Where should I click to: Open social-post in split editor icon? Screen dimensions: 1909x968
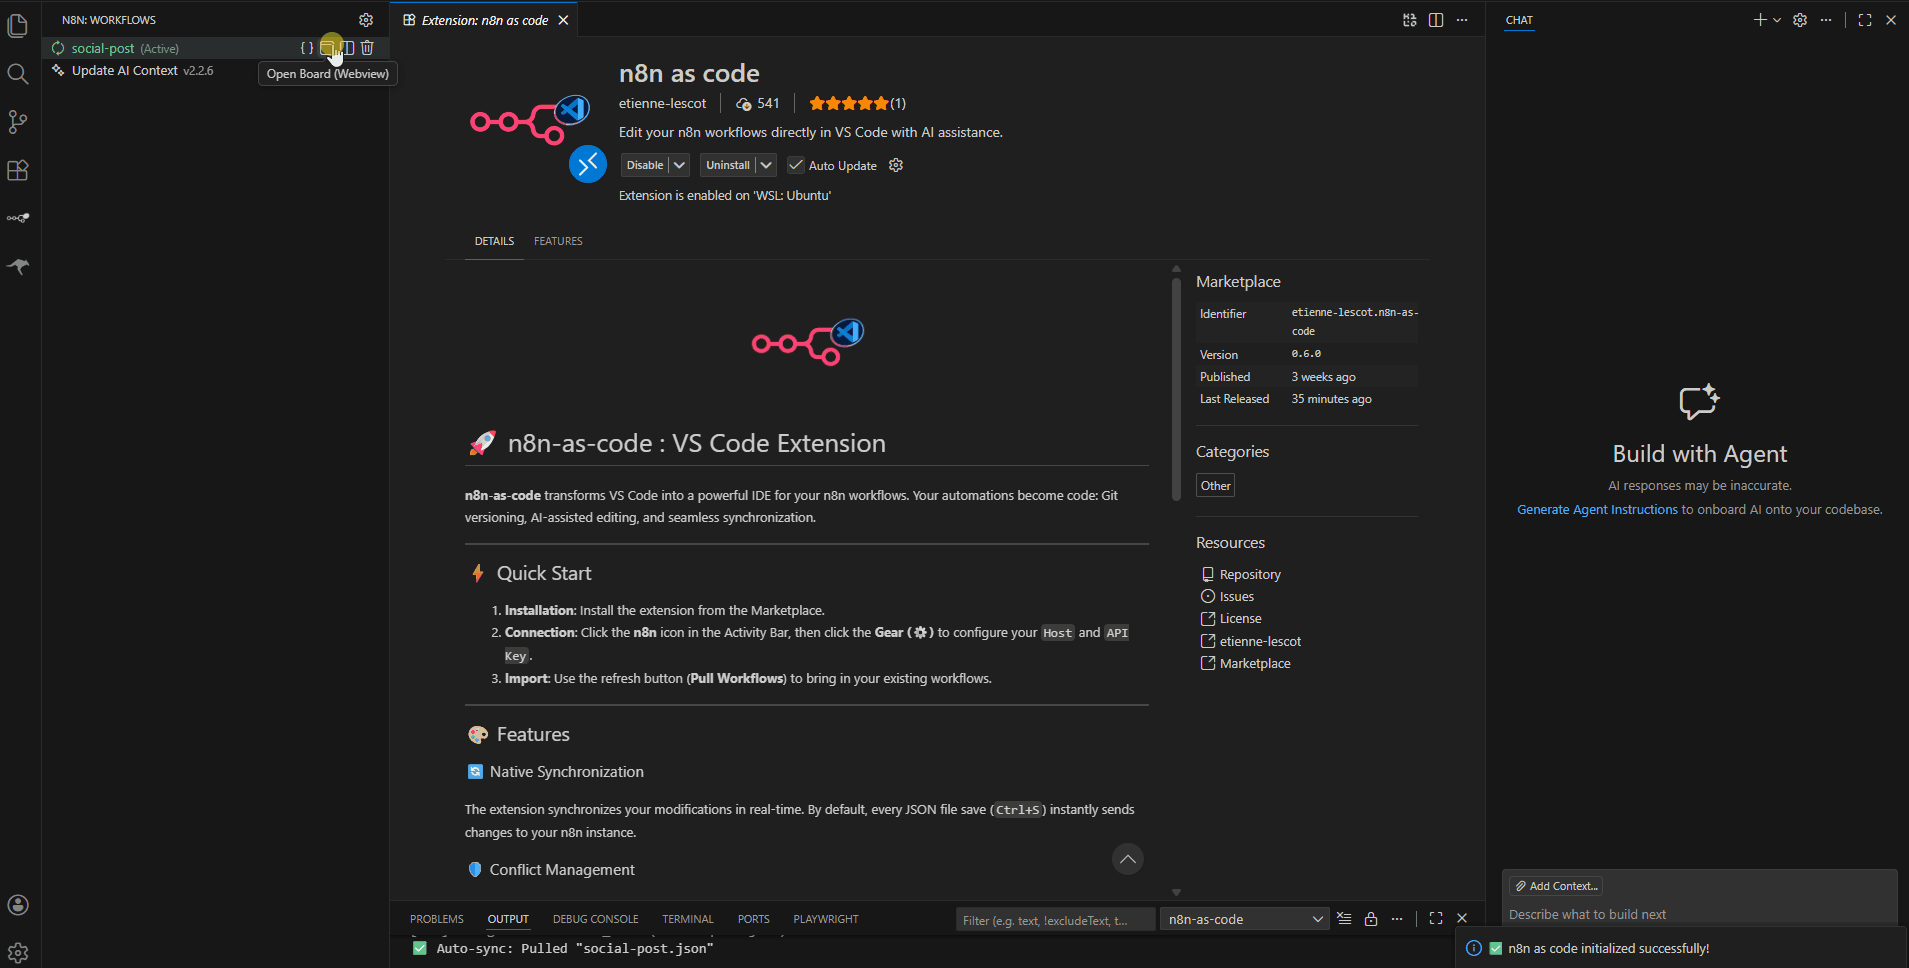349,47
